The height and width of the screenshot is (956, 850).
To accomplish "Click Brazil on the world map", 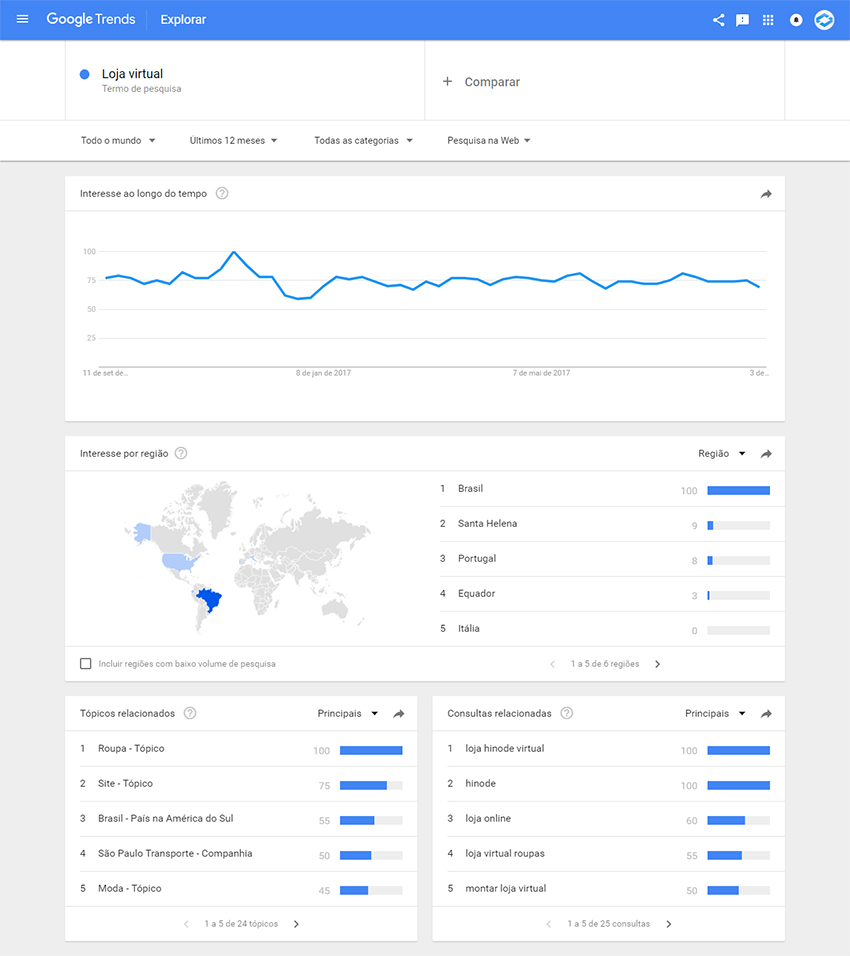I will [x=210, y=599].
